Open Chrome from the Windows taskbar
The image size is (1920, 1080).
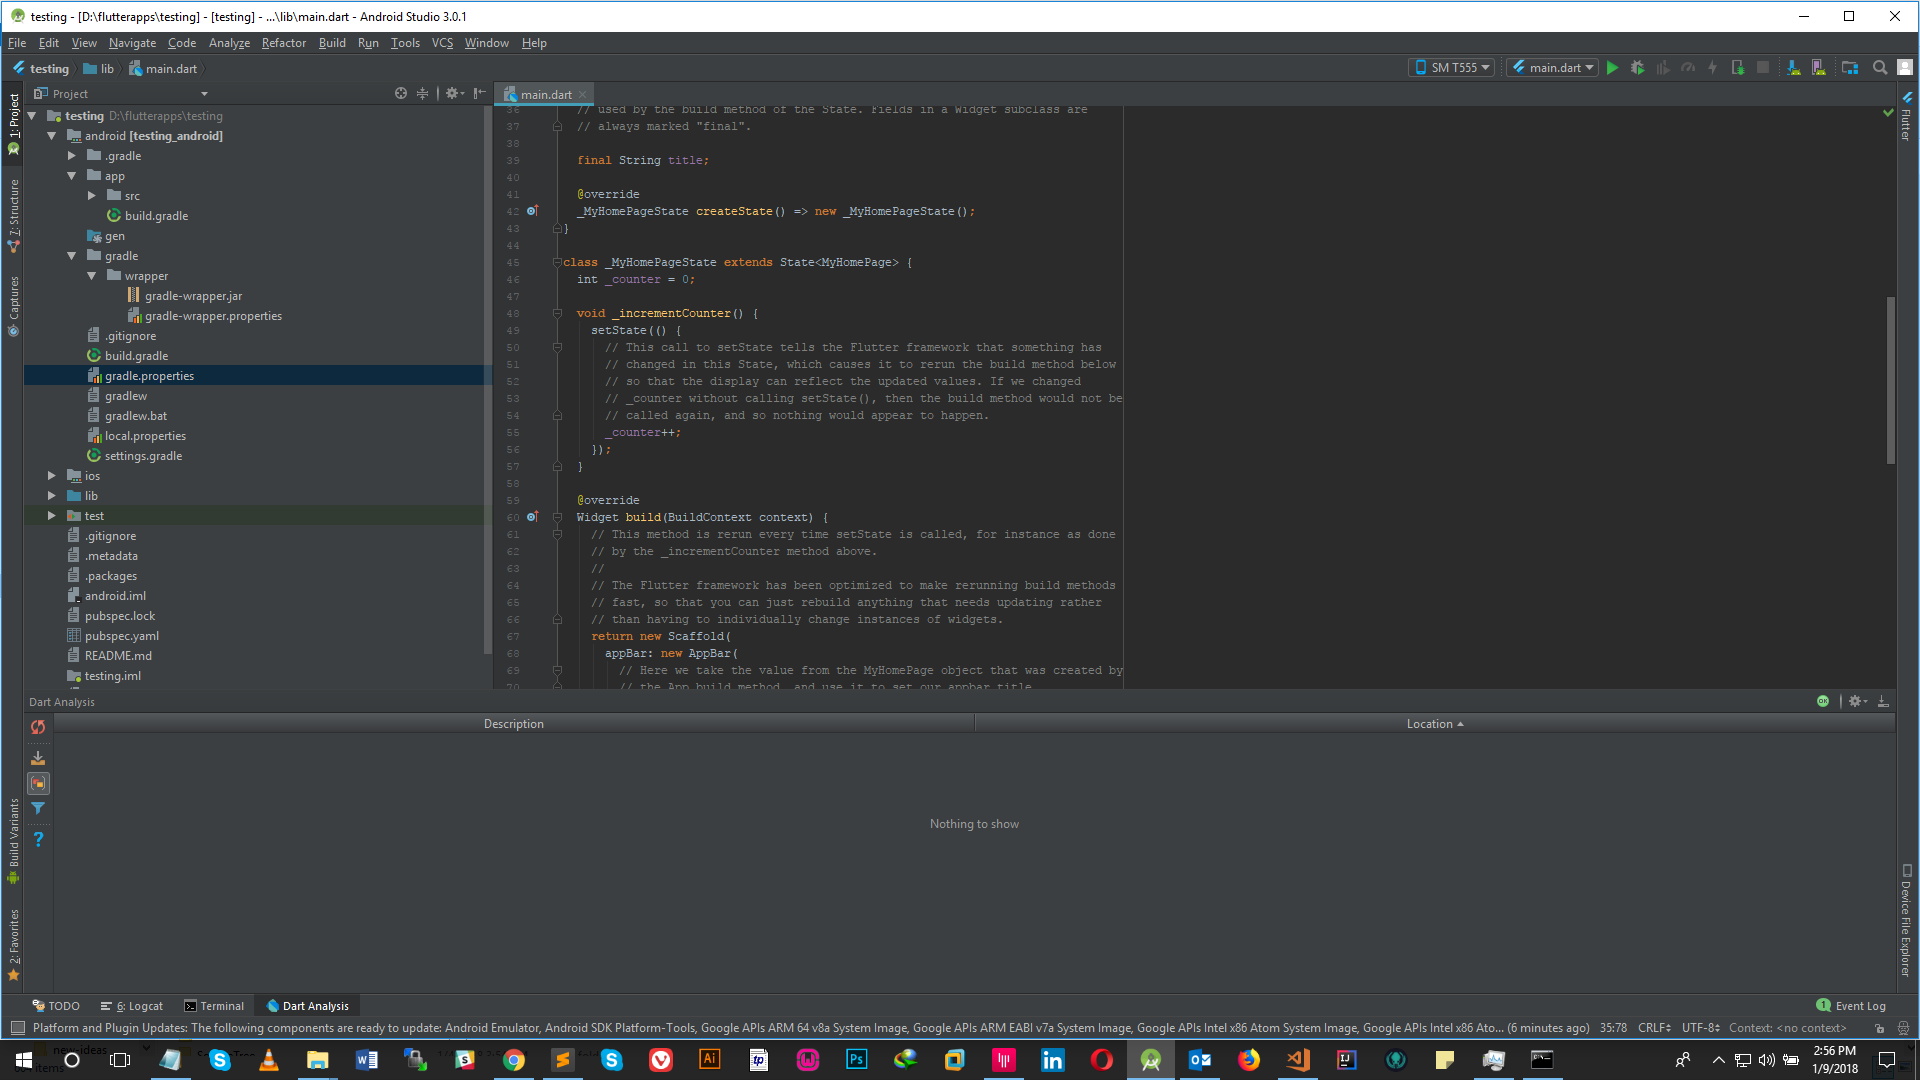click(514, 1060)
